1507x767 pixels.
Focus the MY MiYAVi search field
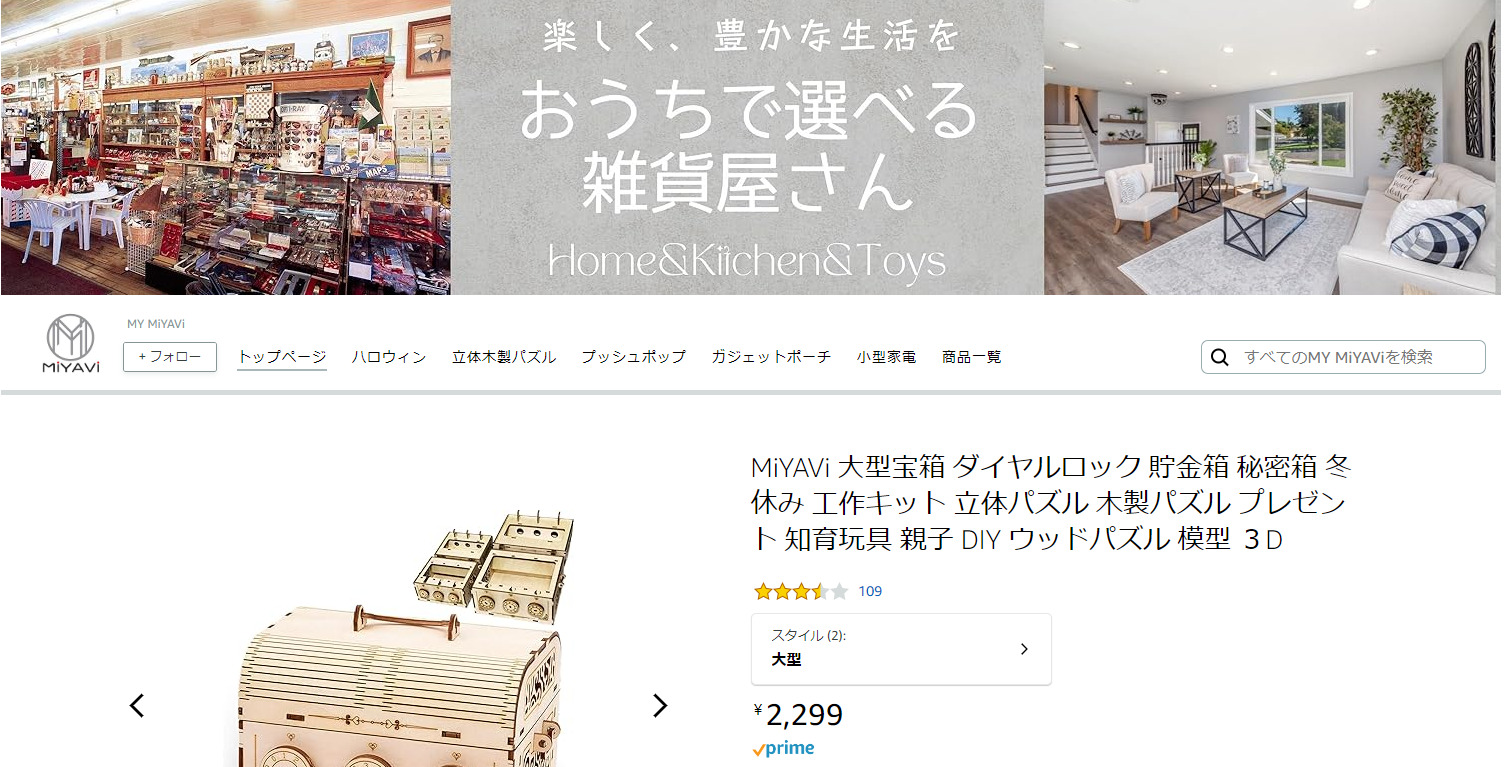[1343, 357]
